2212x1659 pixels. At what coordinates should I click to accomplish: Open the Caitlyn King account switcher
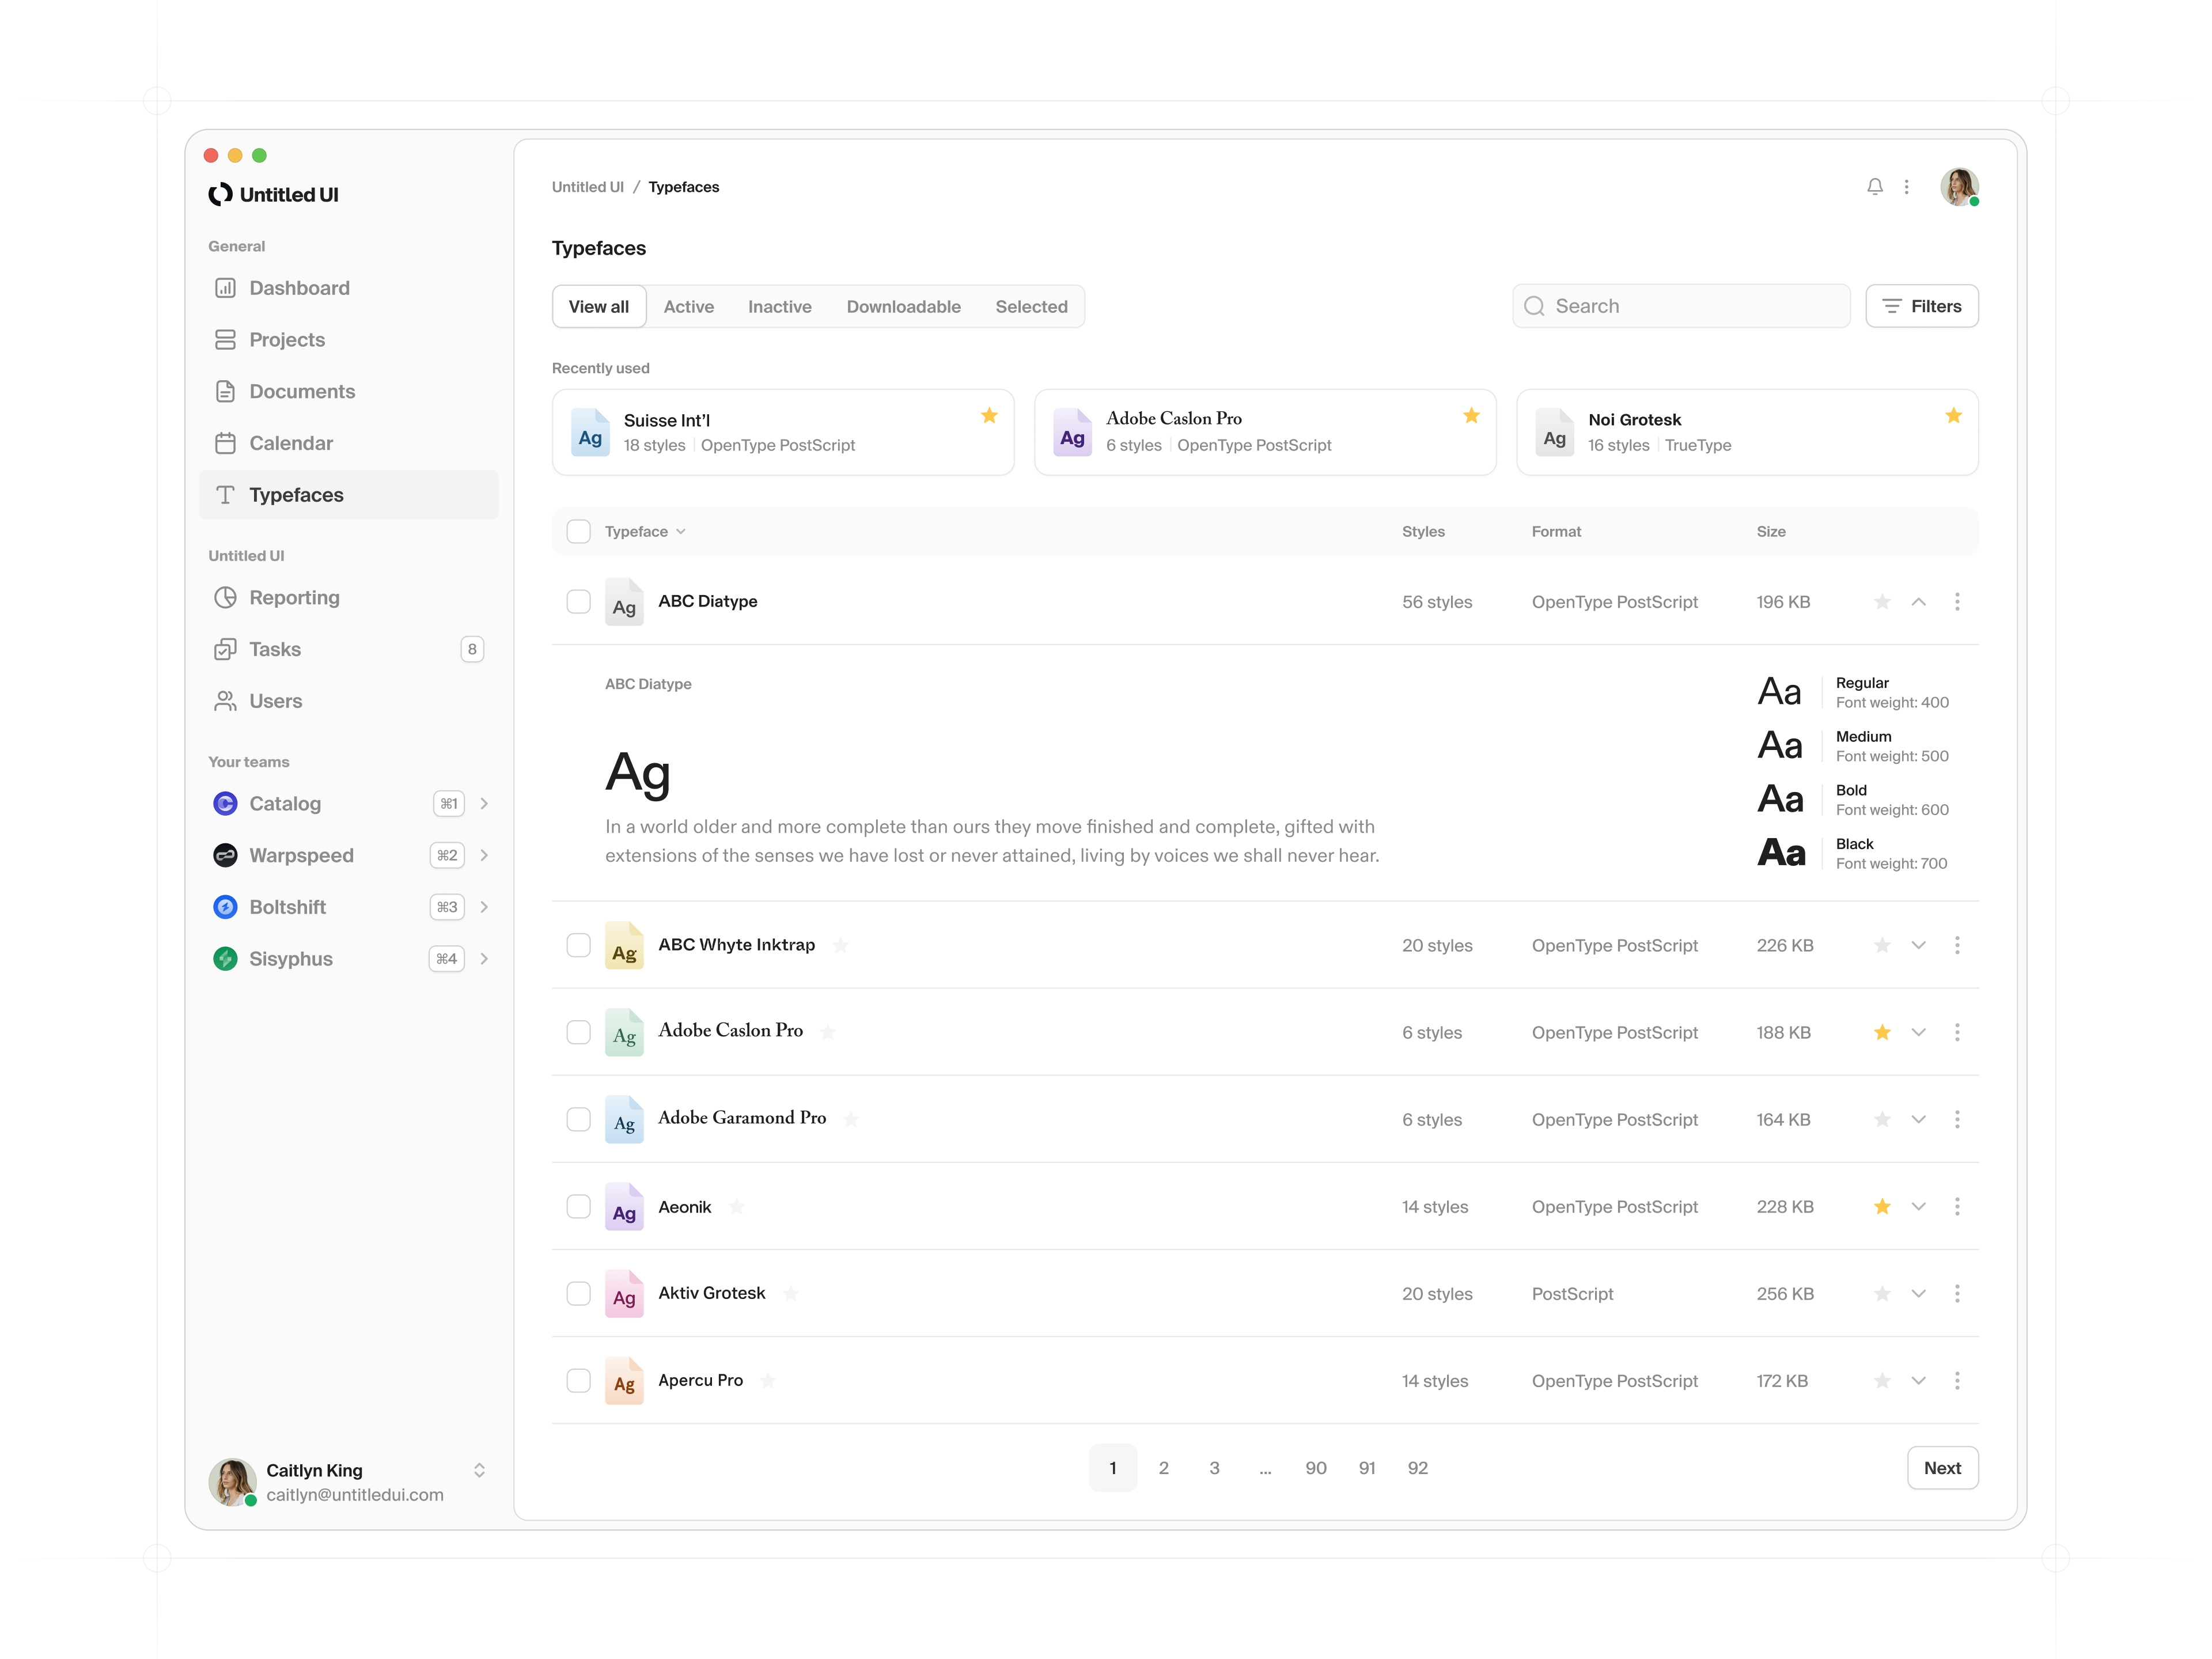click(x=479, y=1470)
